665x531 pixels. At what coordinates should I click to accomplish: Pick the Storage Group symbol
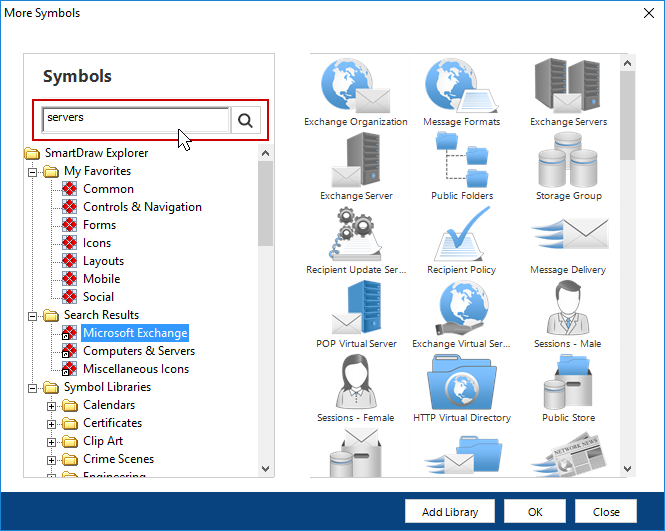tap(568, 160)
